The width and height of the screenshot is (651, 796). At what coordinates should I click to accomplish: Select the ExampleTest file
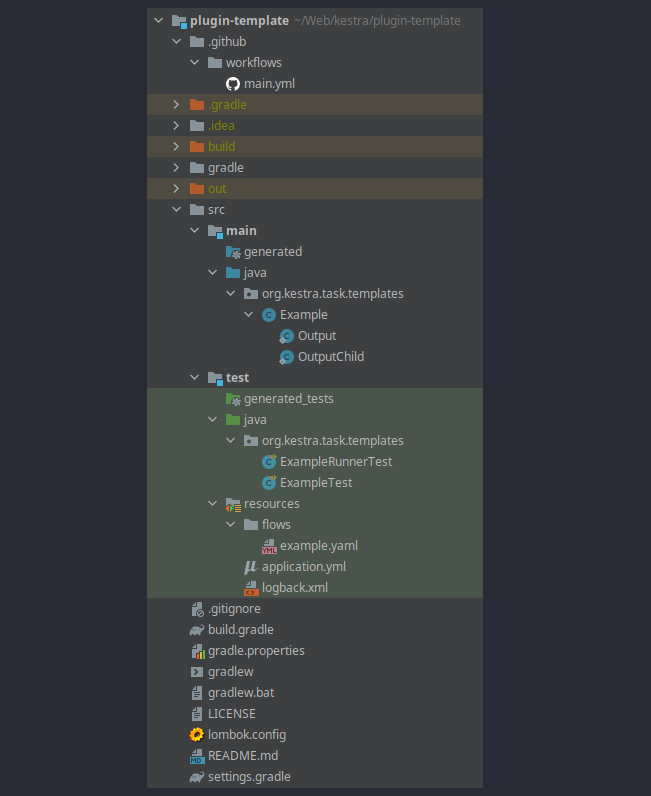pos(315,483)
